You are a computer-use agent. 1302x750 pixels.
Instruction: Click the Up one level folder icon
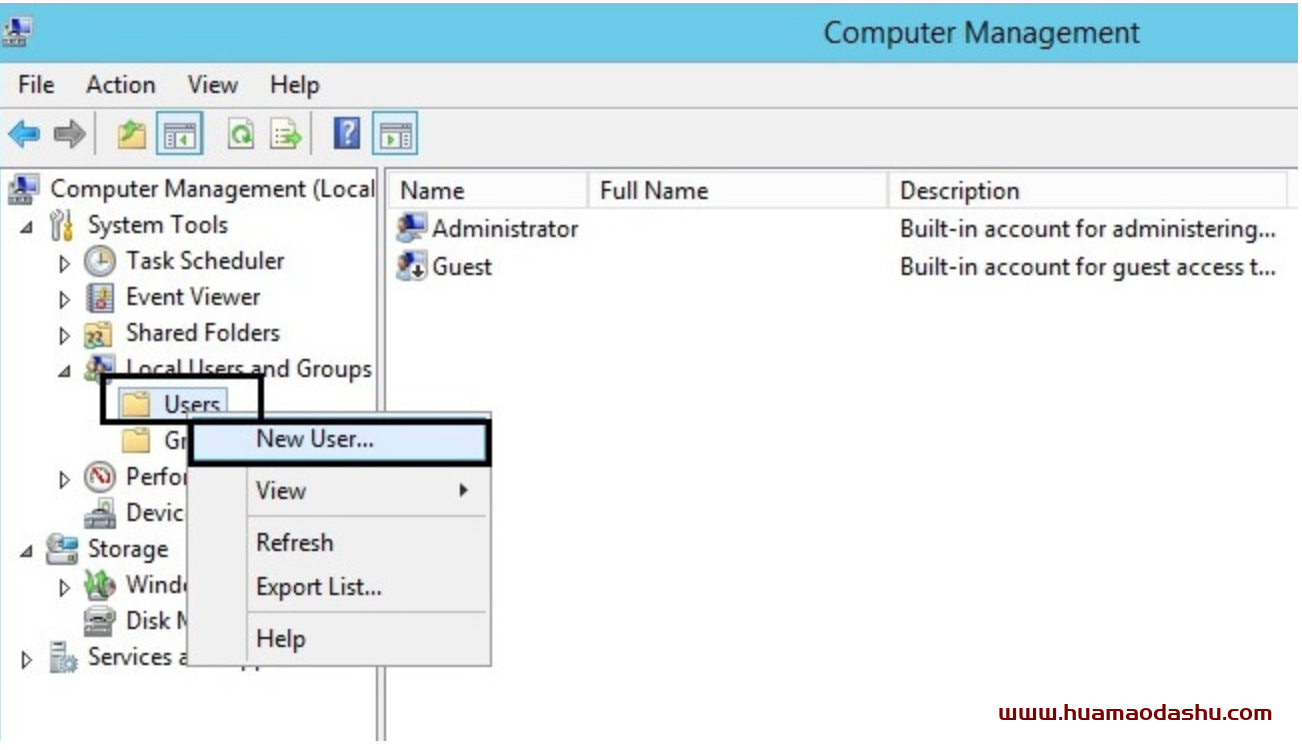click(131, 134)
